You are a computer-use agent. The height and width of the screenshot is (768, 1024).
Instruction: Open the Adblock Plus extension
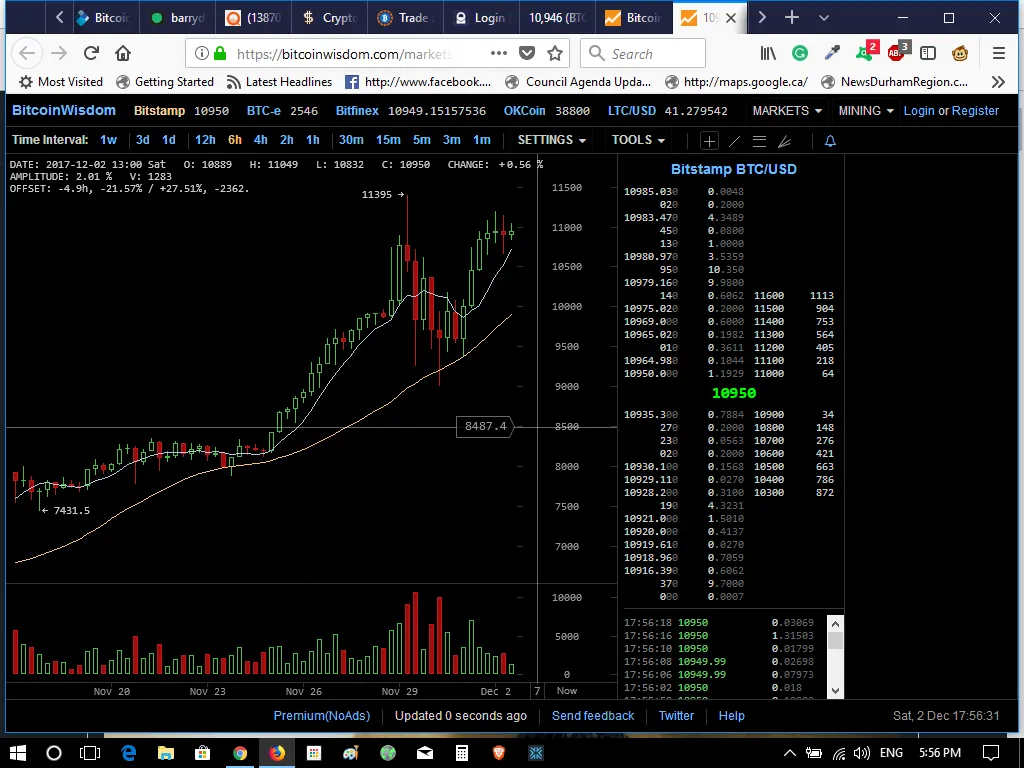click(897, 52)
